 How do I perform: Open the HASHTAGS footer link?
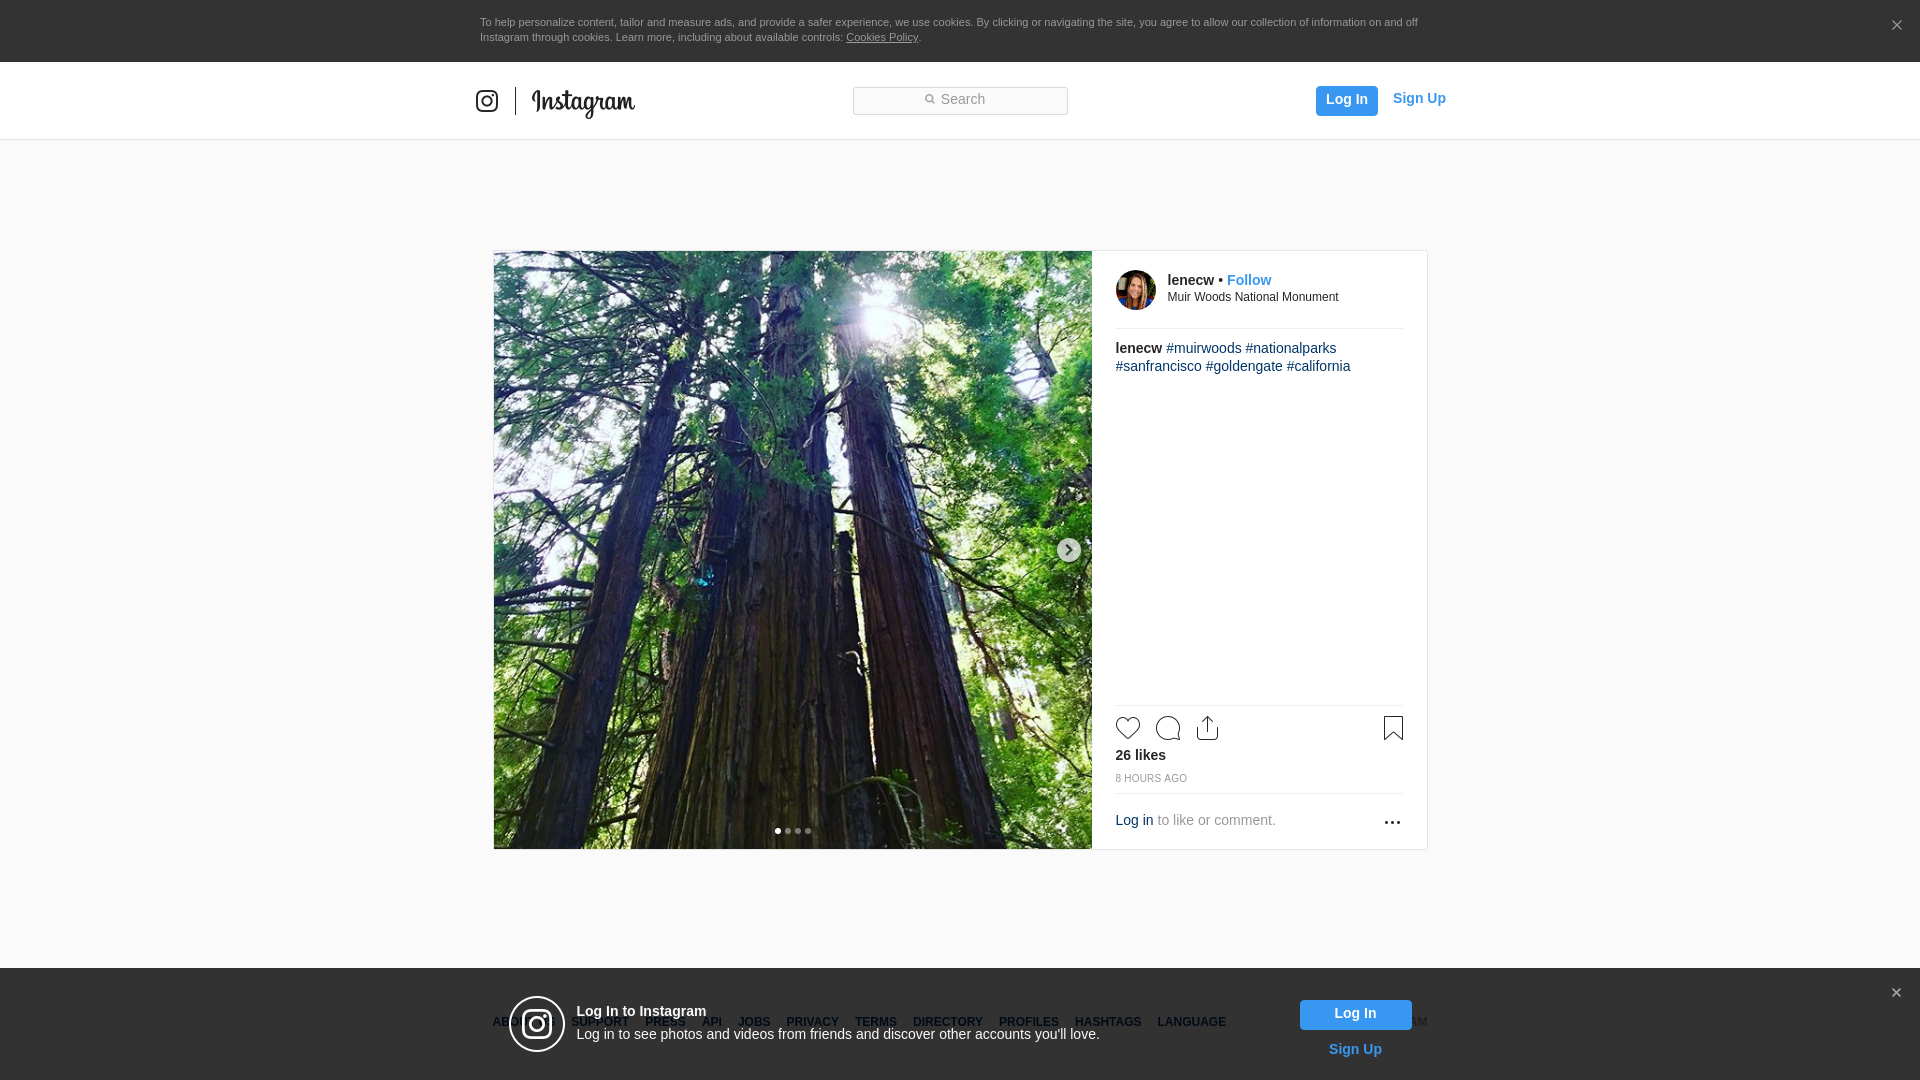point(1107,1022)
